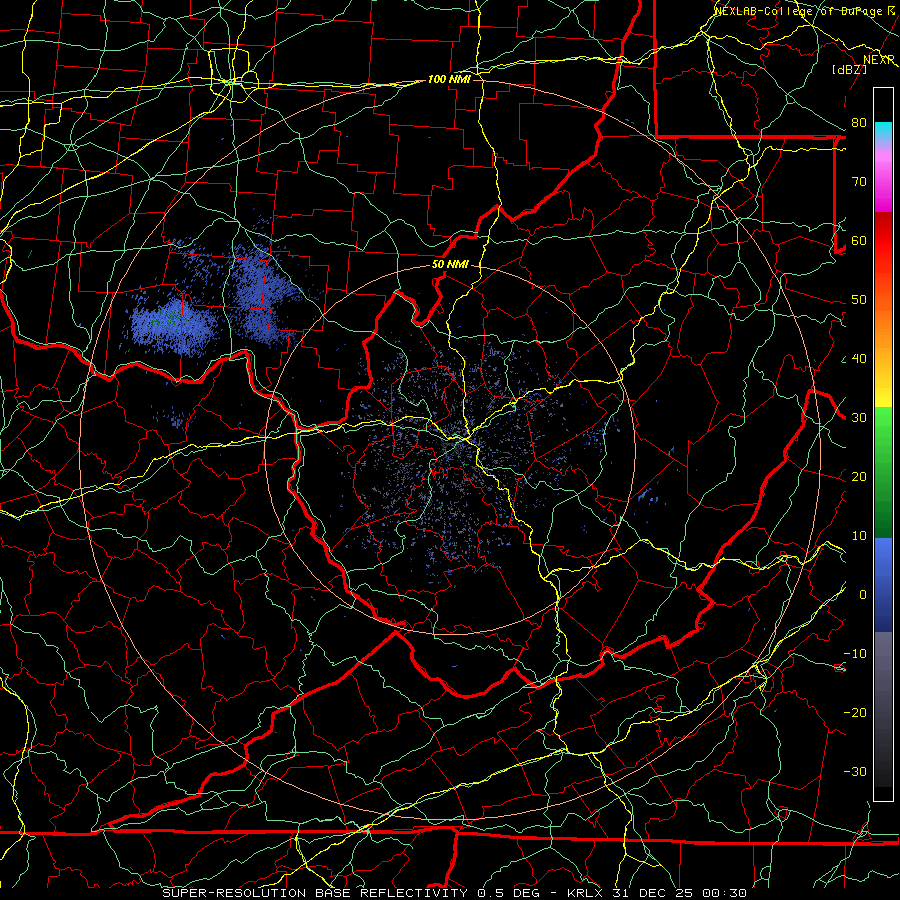Click the KRLX station identifier in the caption

click(x=587, y=893)
